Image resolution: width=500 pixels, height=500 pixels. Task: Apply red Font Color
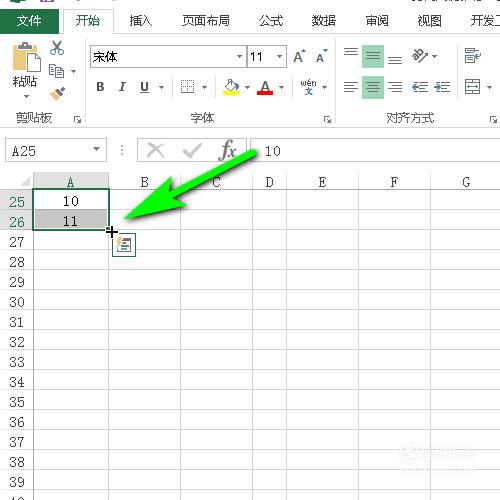pyautogui.click(x=265, y=87)
